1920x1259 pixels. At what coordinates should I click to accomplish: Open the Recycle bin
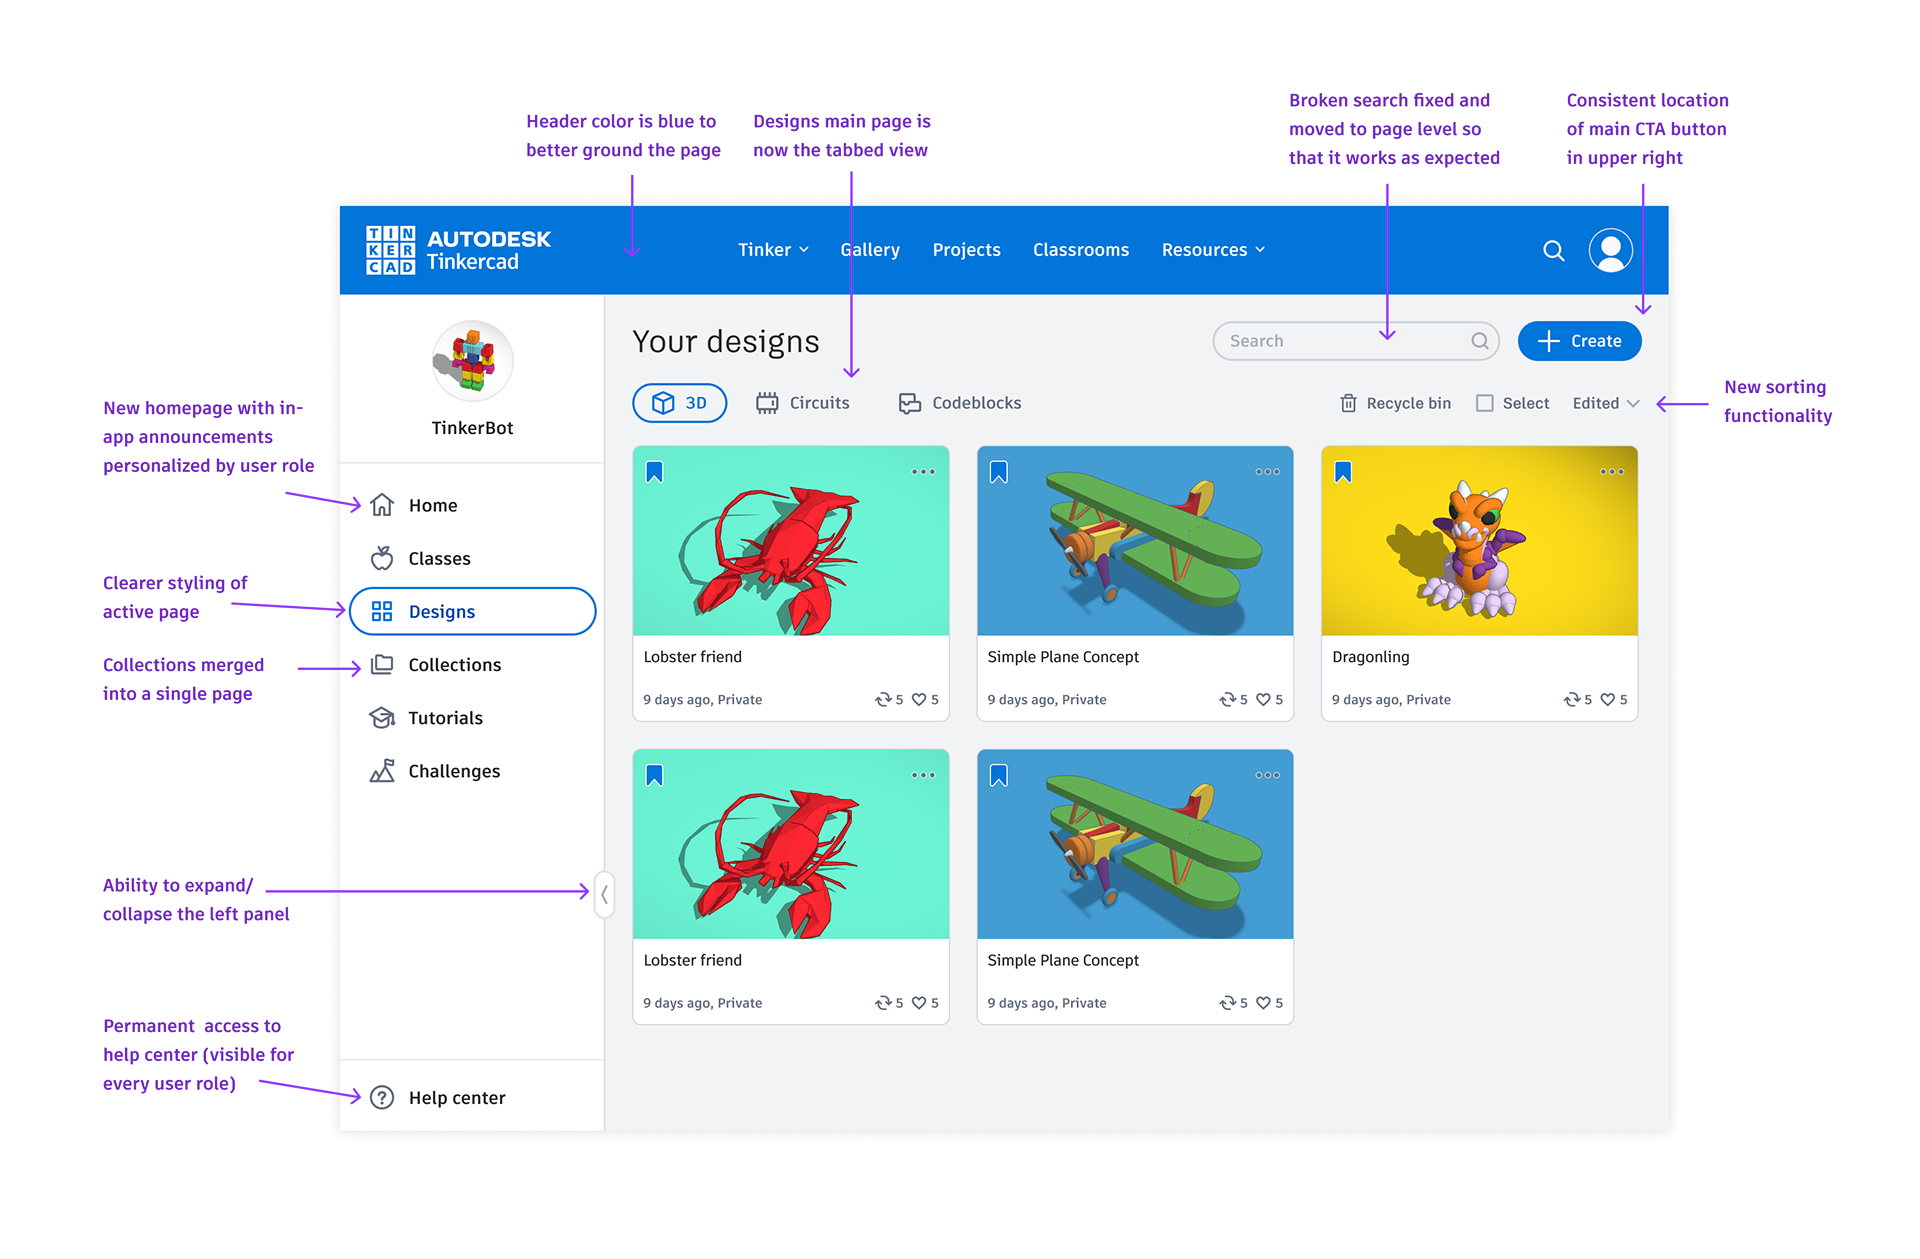pyautogui.click(x=1395, y=403)
